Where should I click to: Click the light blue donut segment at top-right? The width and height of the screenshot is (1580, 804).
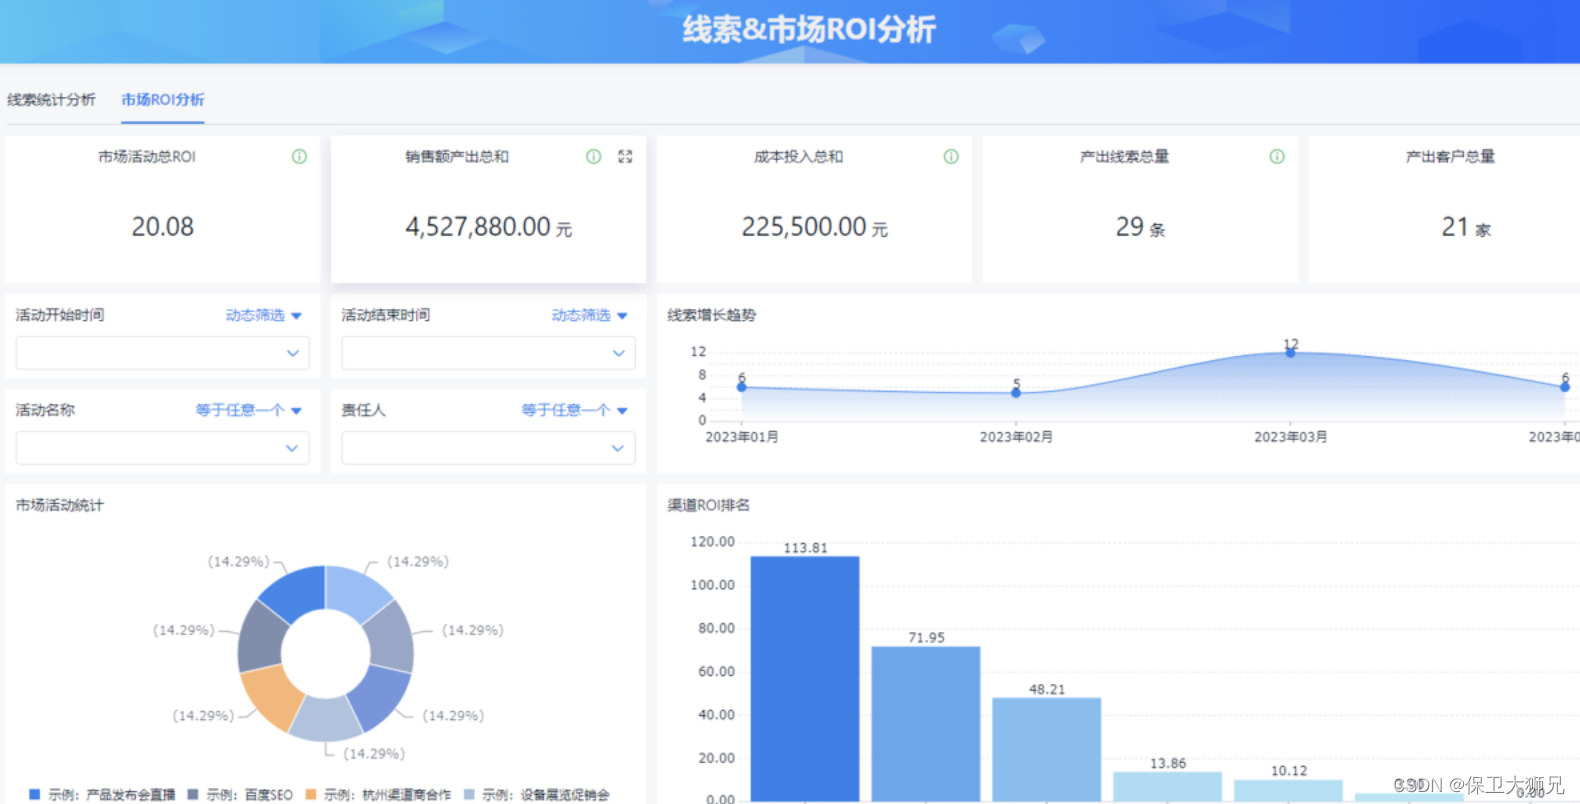pyautogui.click(x=355, y=592)
